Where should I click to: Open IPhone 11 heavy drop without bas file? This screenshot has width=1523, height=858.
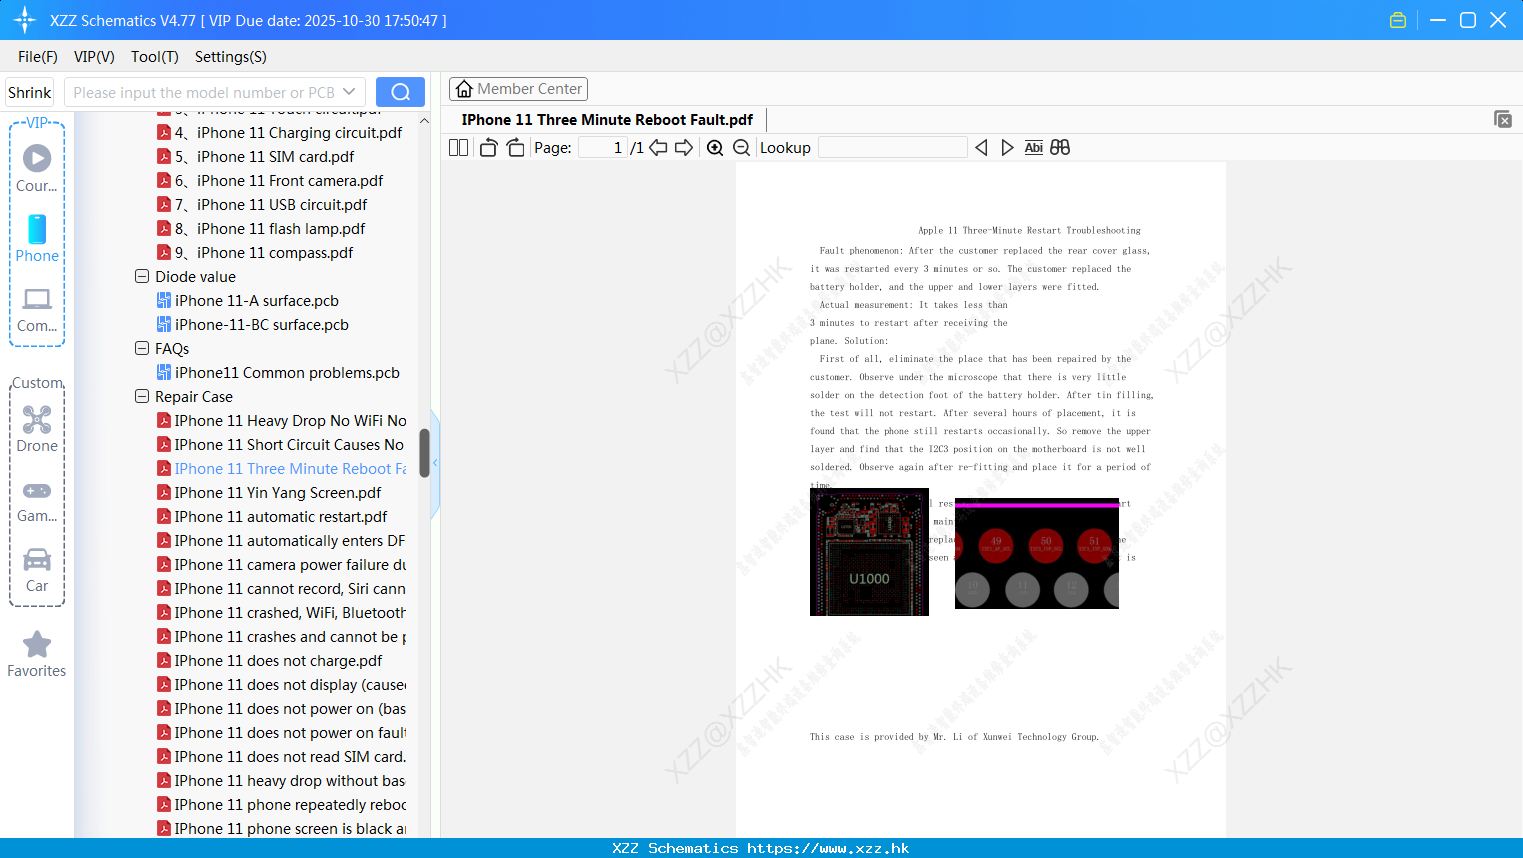(x=282, y=780)
